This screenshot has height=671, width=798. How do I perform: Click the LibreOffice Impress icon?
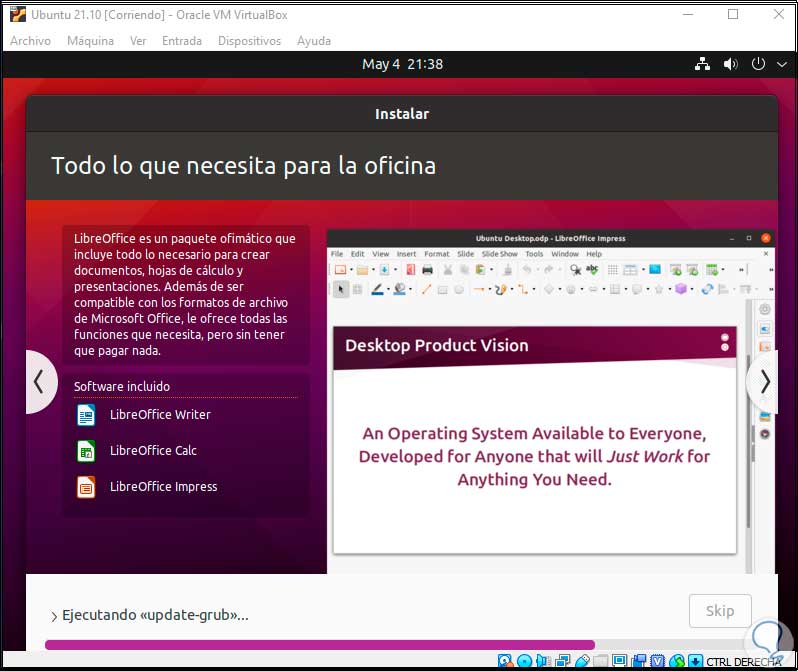[x=86, y=487]
